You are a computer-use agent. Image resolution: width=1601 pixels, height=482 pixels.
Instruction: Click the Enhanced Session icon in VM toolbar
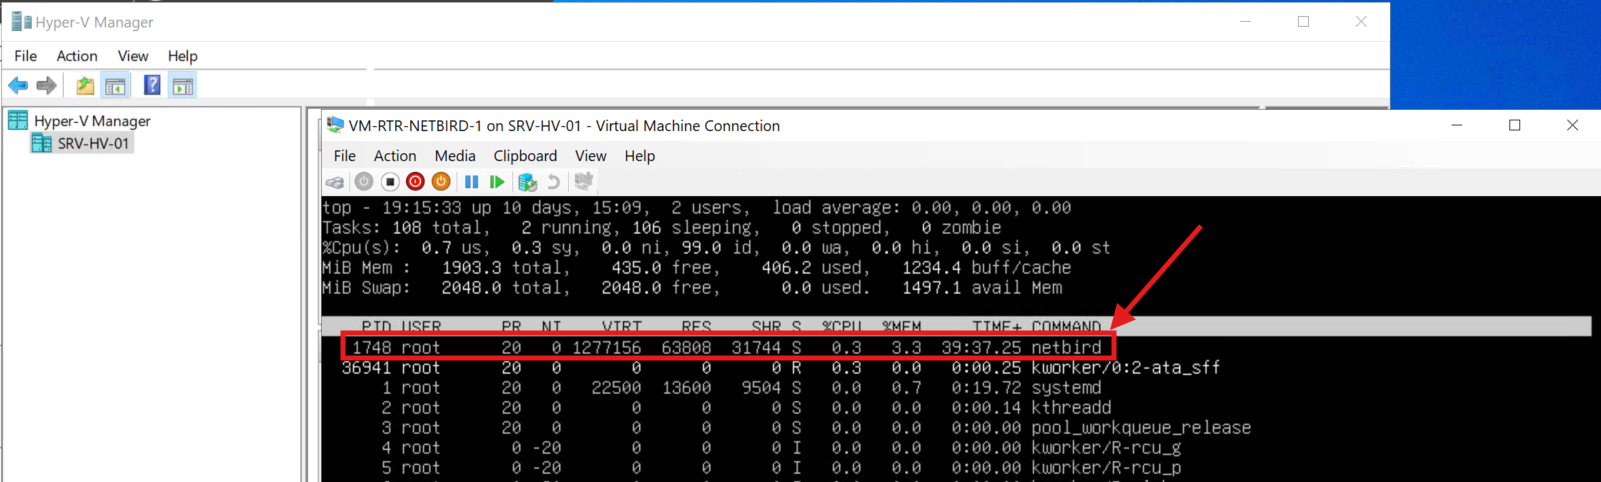point(583,182)
